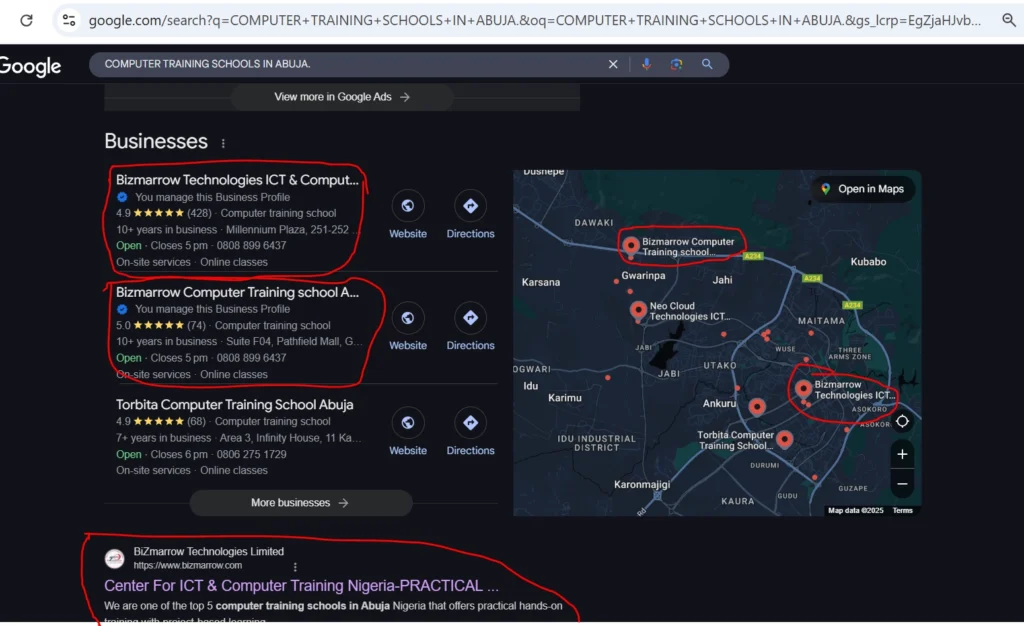Open site info icon in address bar
Viewport: 1024px width, 626px height.
point(69,20)
